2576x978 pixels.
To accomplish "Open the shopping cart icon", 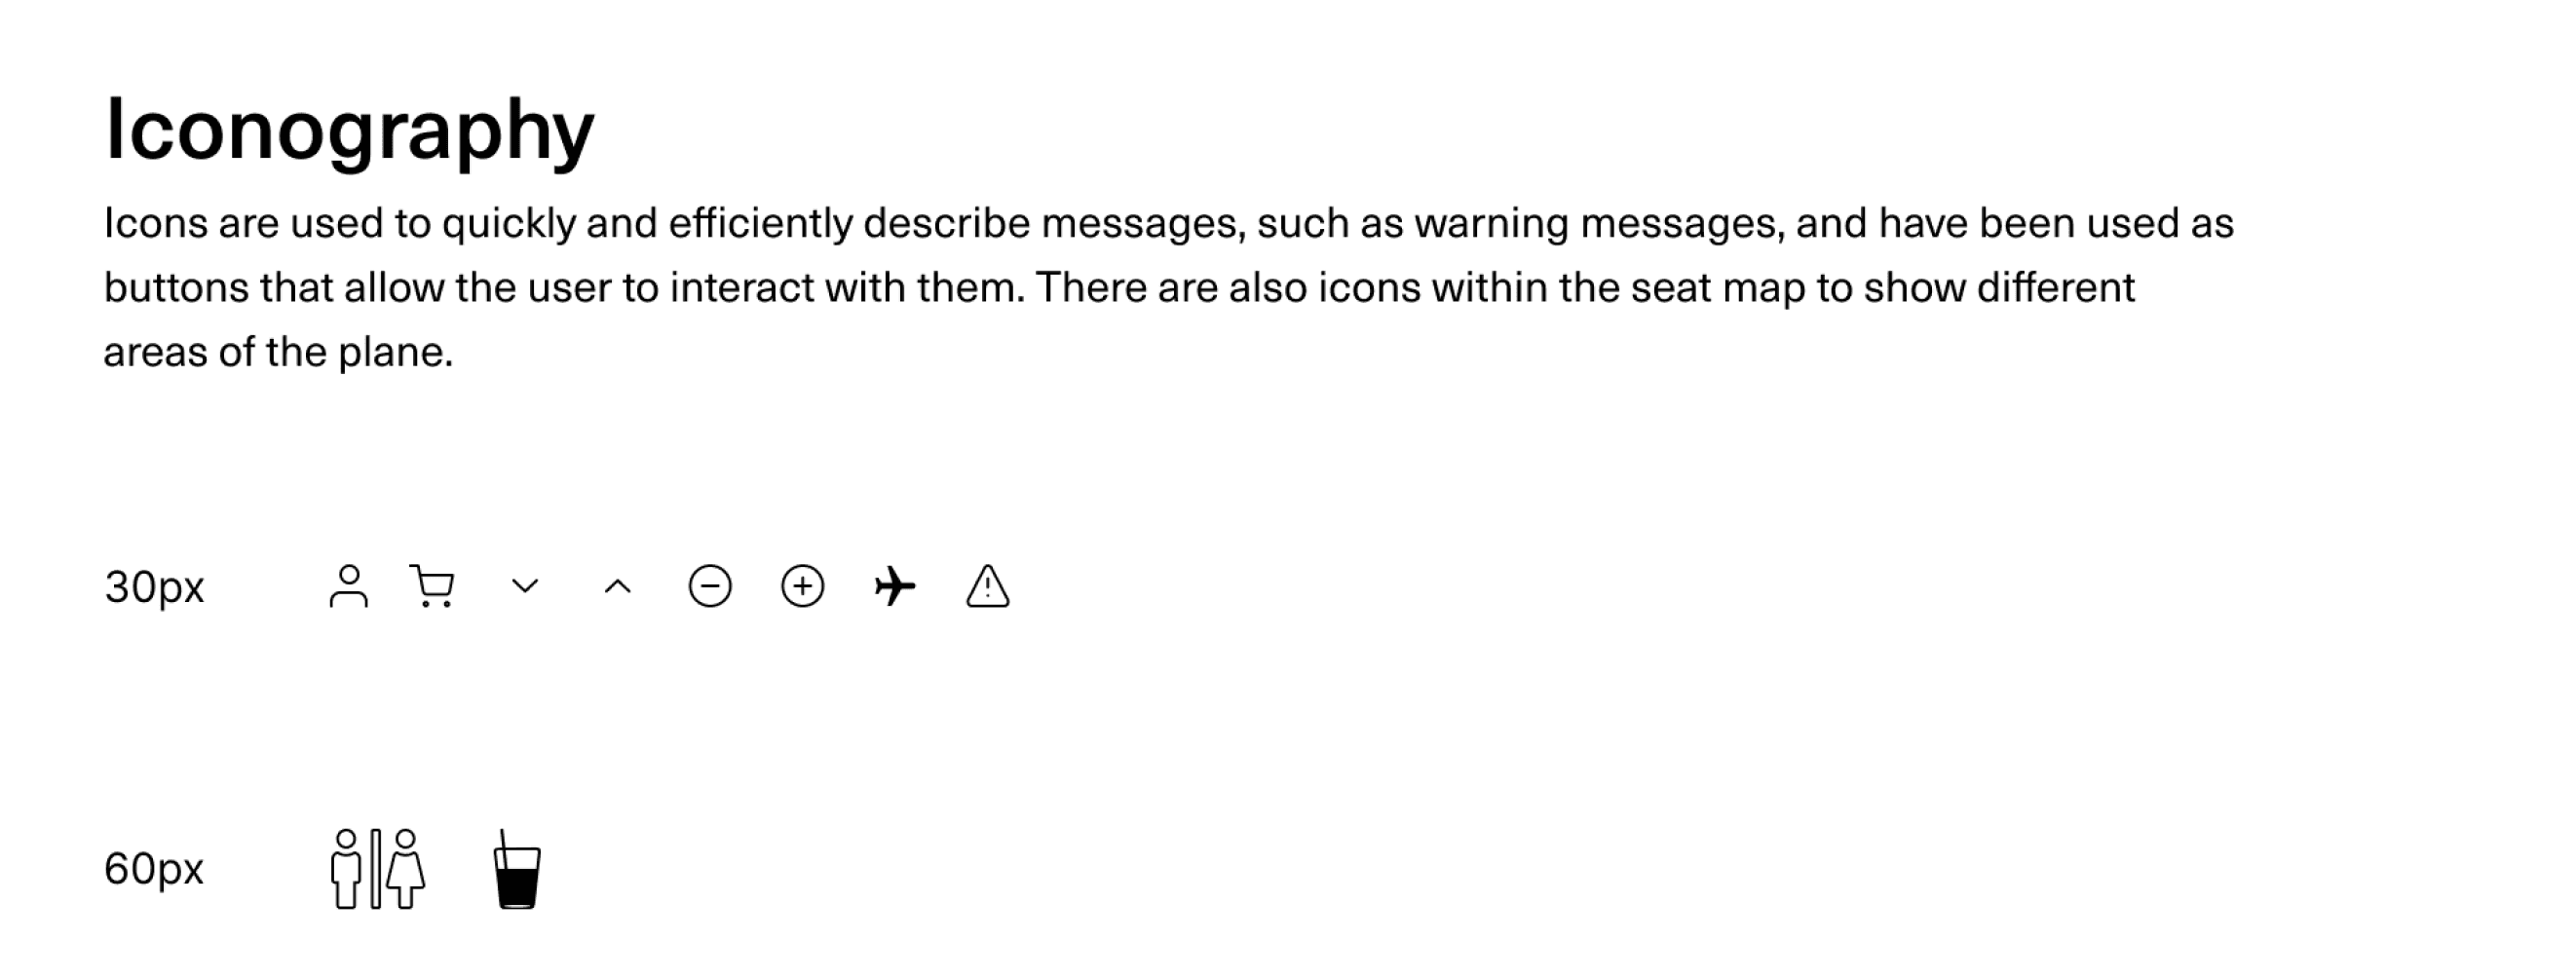I will [x=432, y=586].
